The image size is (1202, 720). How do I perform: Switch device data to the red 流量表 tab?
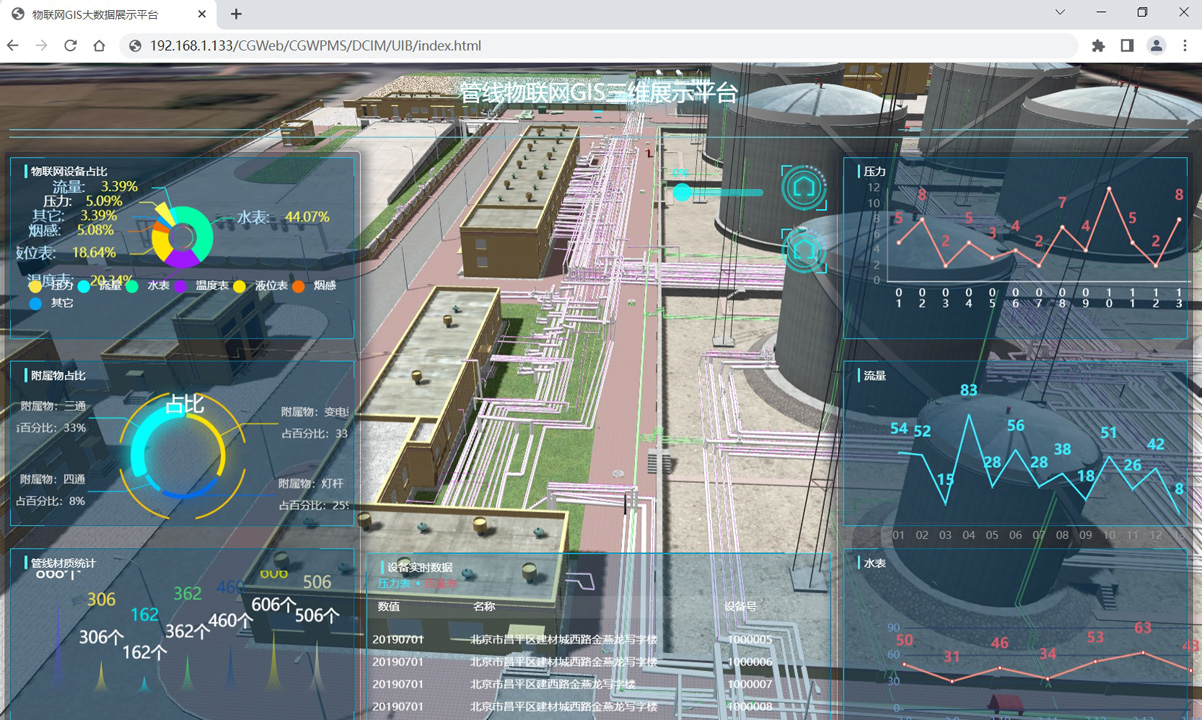pyautogui.click(x=441, y=583)
